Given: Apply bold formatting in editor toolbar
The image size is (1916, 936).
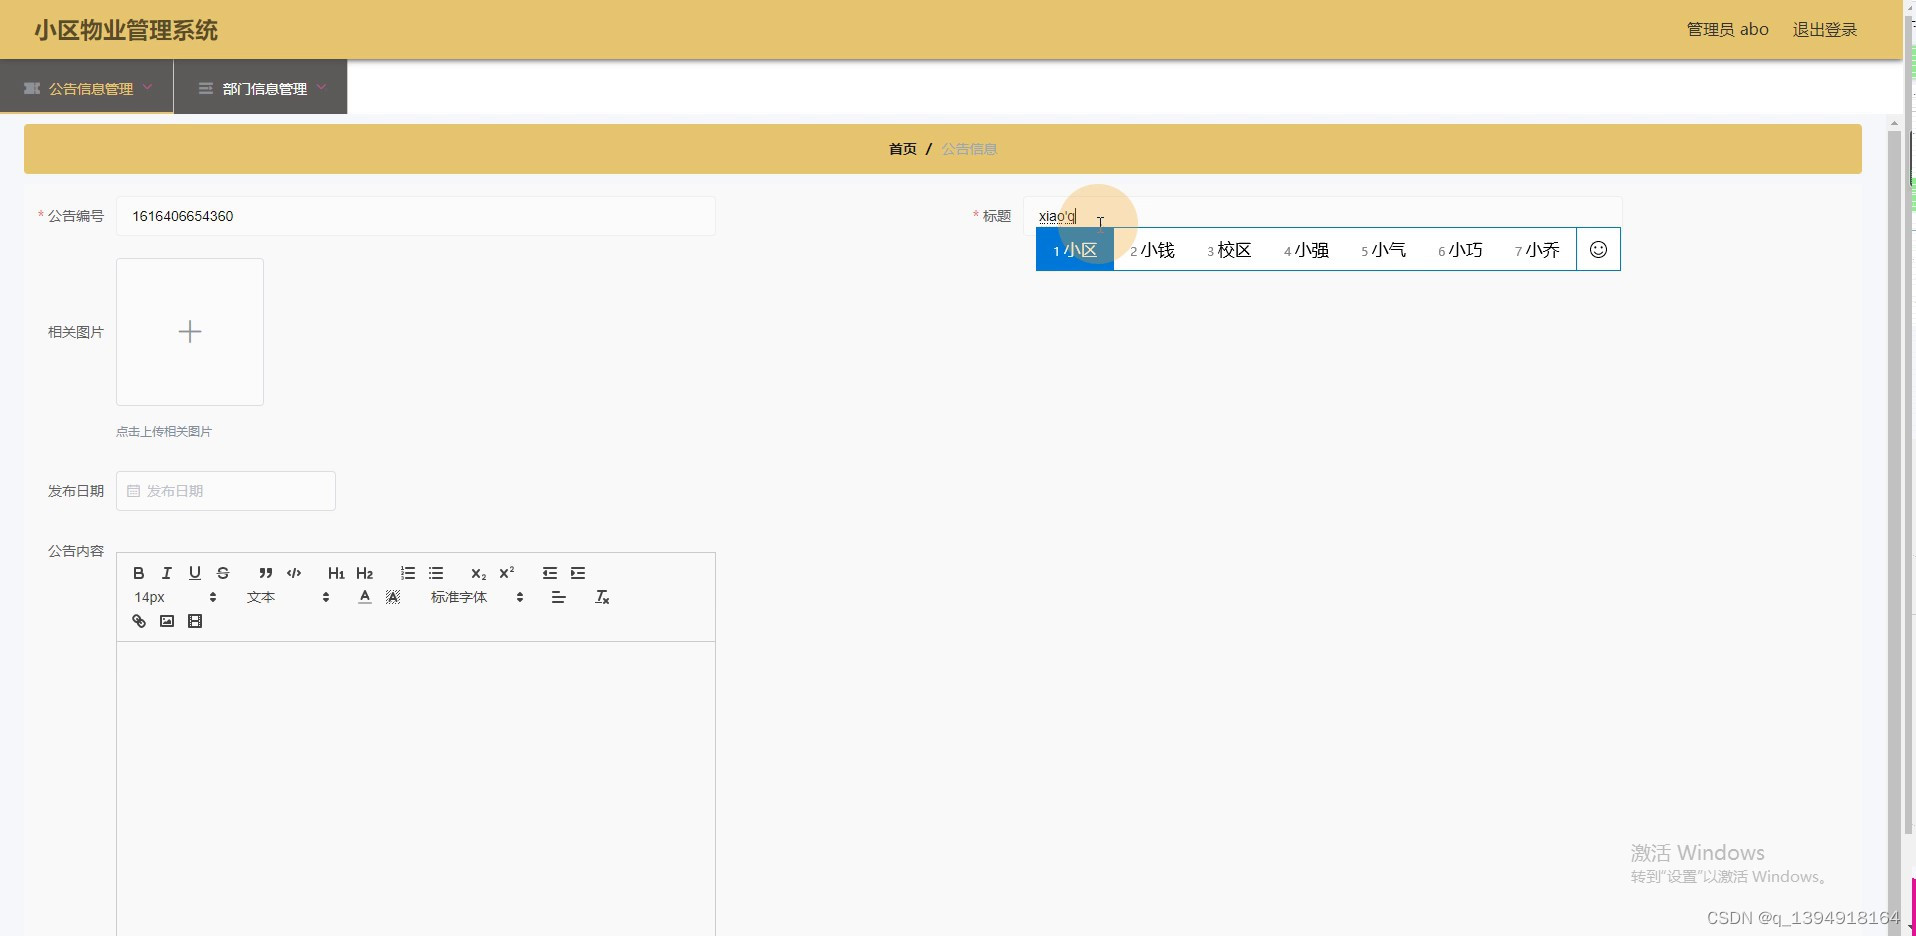Looking at the screenshot, I should point(139,573).
